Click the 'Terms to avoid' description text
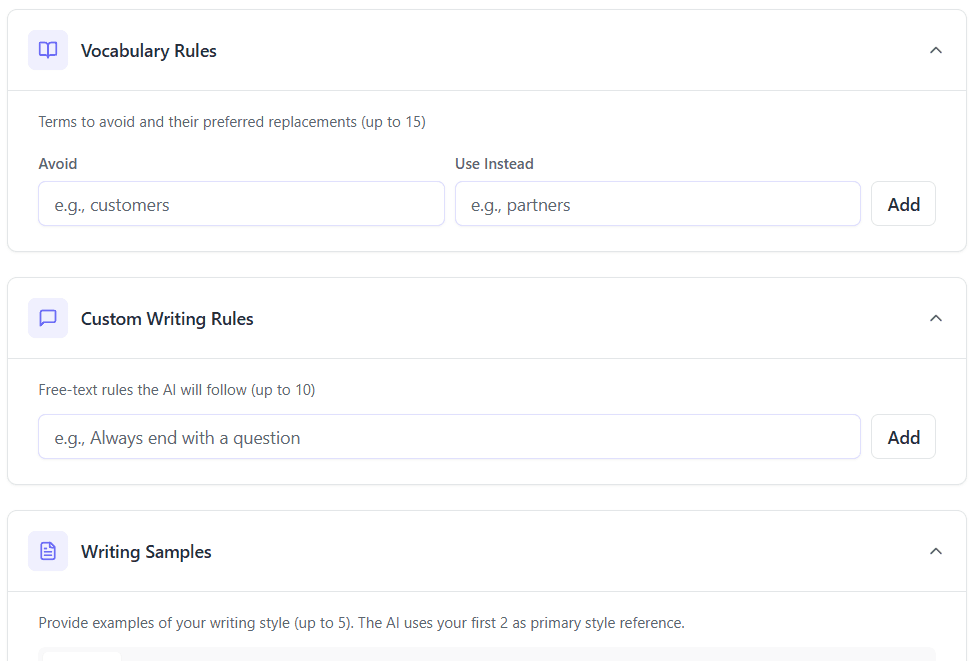Screen dimensions: 971x661 232,122
